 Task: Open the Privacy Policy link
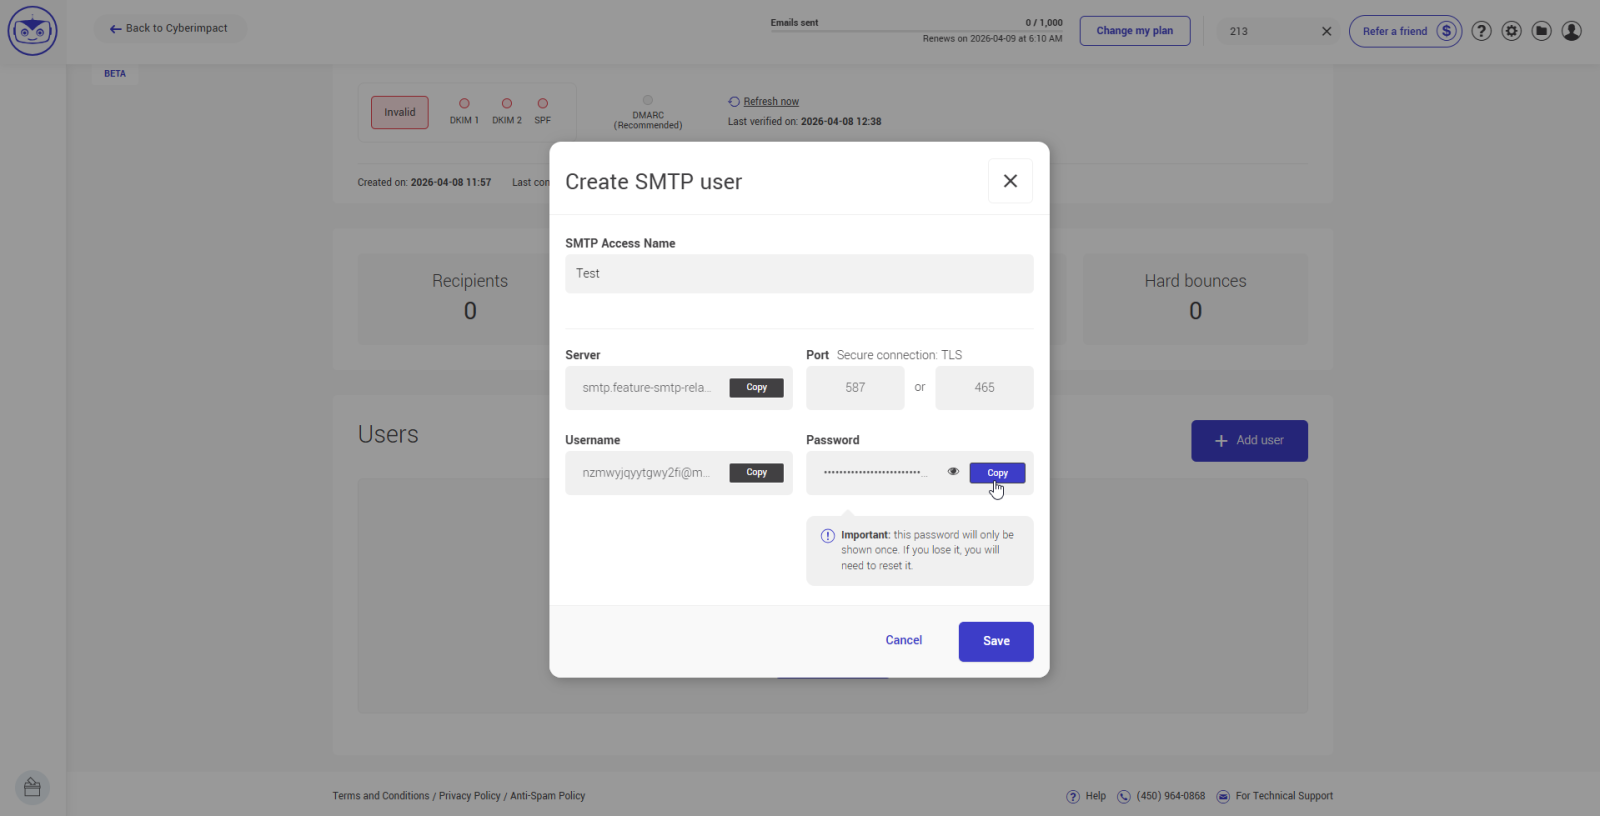click(x=469, y=796)
